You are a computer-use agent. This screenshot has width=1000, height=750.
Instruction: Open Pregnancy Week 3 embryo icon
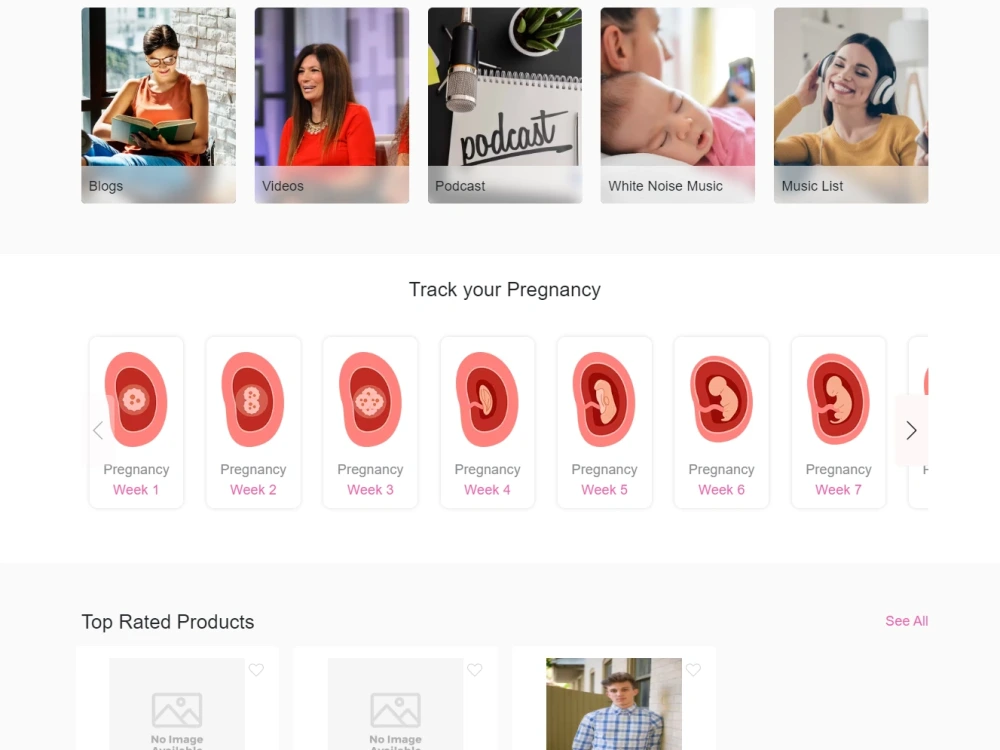click(x=370, y=399)
